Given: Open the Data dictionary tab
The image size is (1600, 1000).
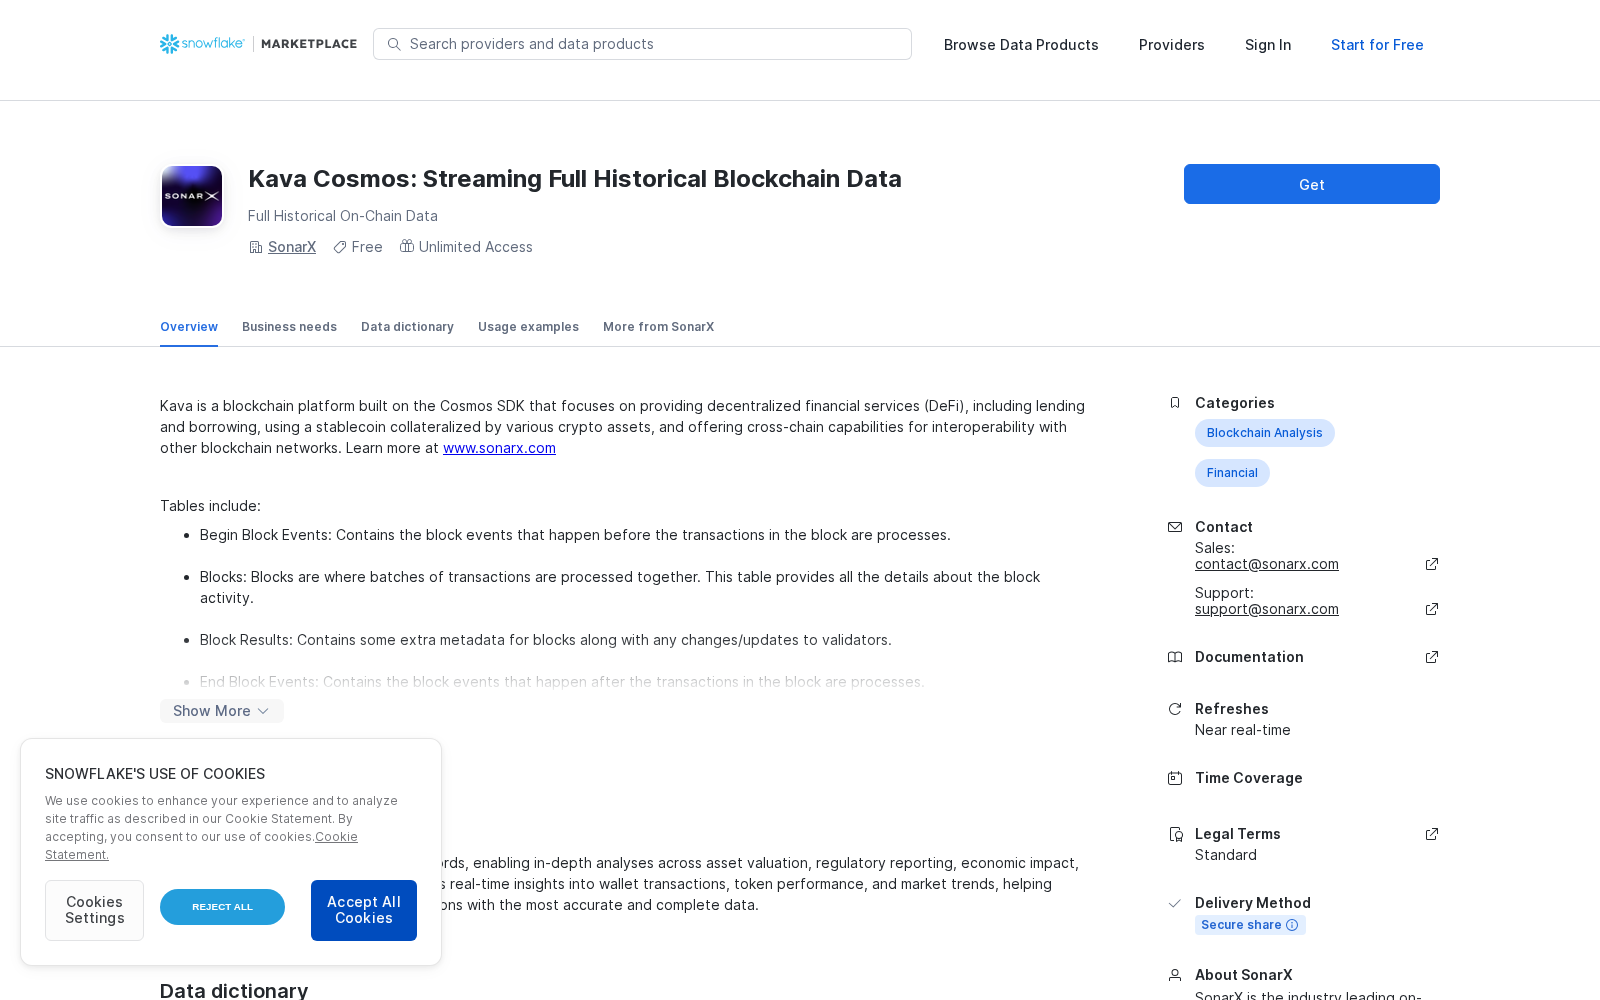Looking at the screenshot, I should (x=407, y=327).
